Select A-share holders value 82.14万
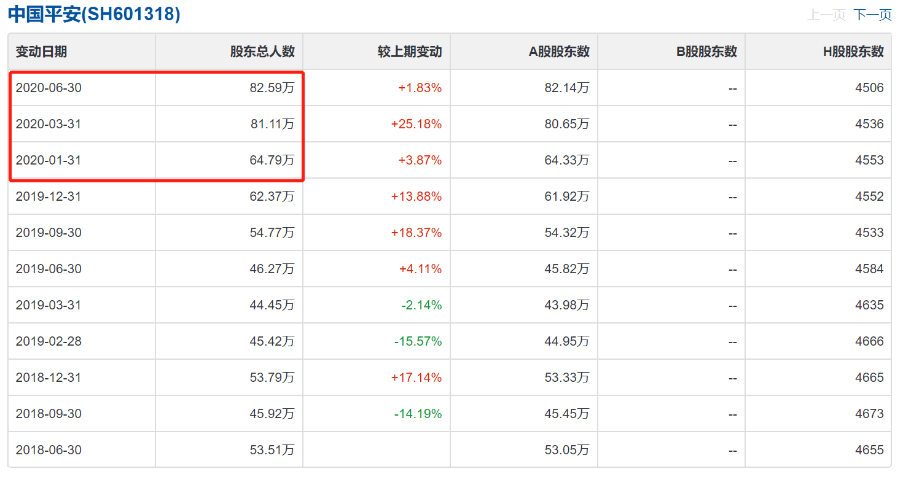This screenshot has width=903, height=477. pos(567,88)
